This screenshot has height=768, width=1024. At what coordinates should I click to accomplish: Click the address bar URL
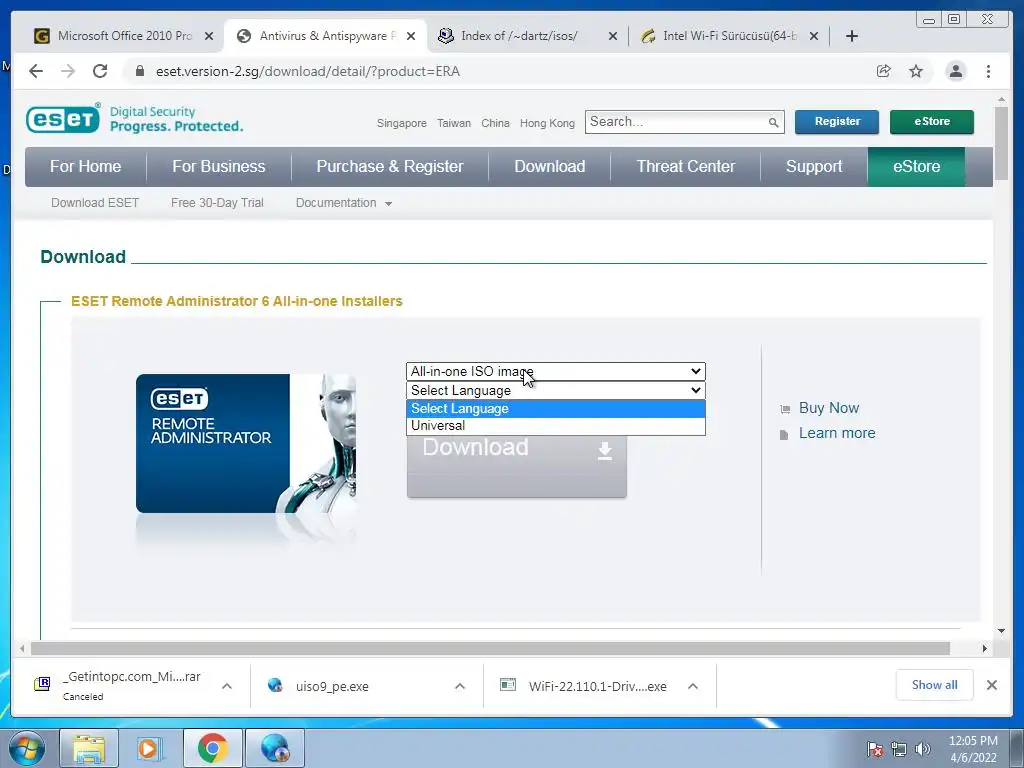(x=308, y=71)
